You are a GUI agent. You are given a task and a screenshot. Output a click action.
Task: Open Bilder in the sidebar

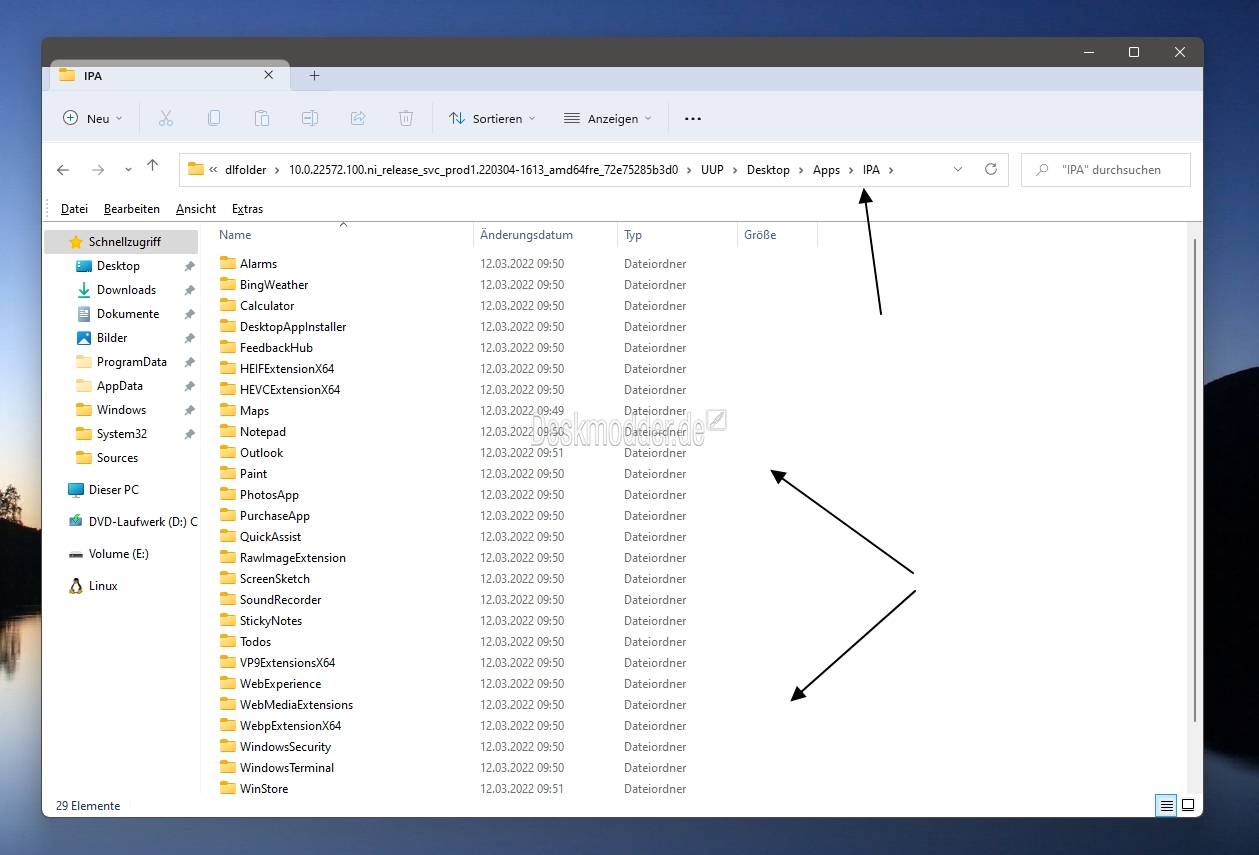click(x=112, y=338)
